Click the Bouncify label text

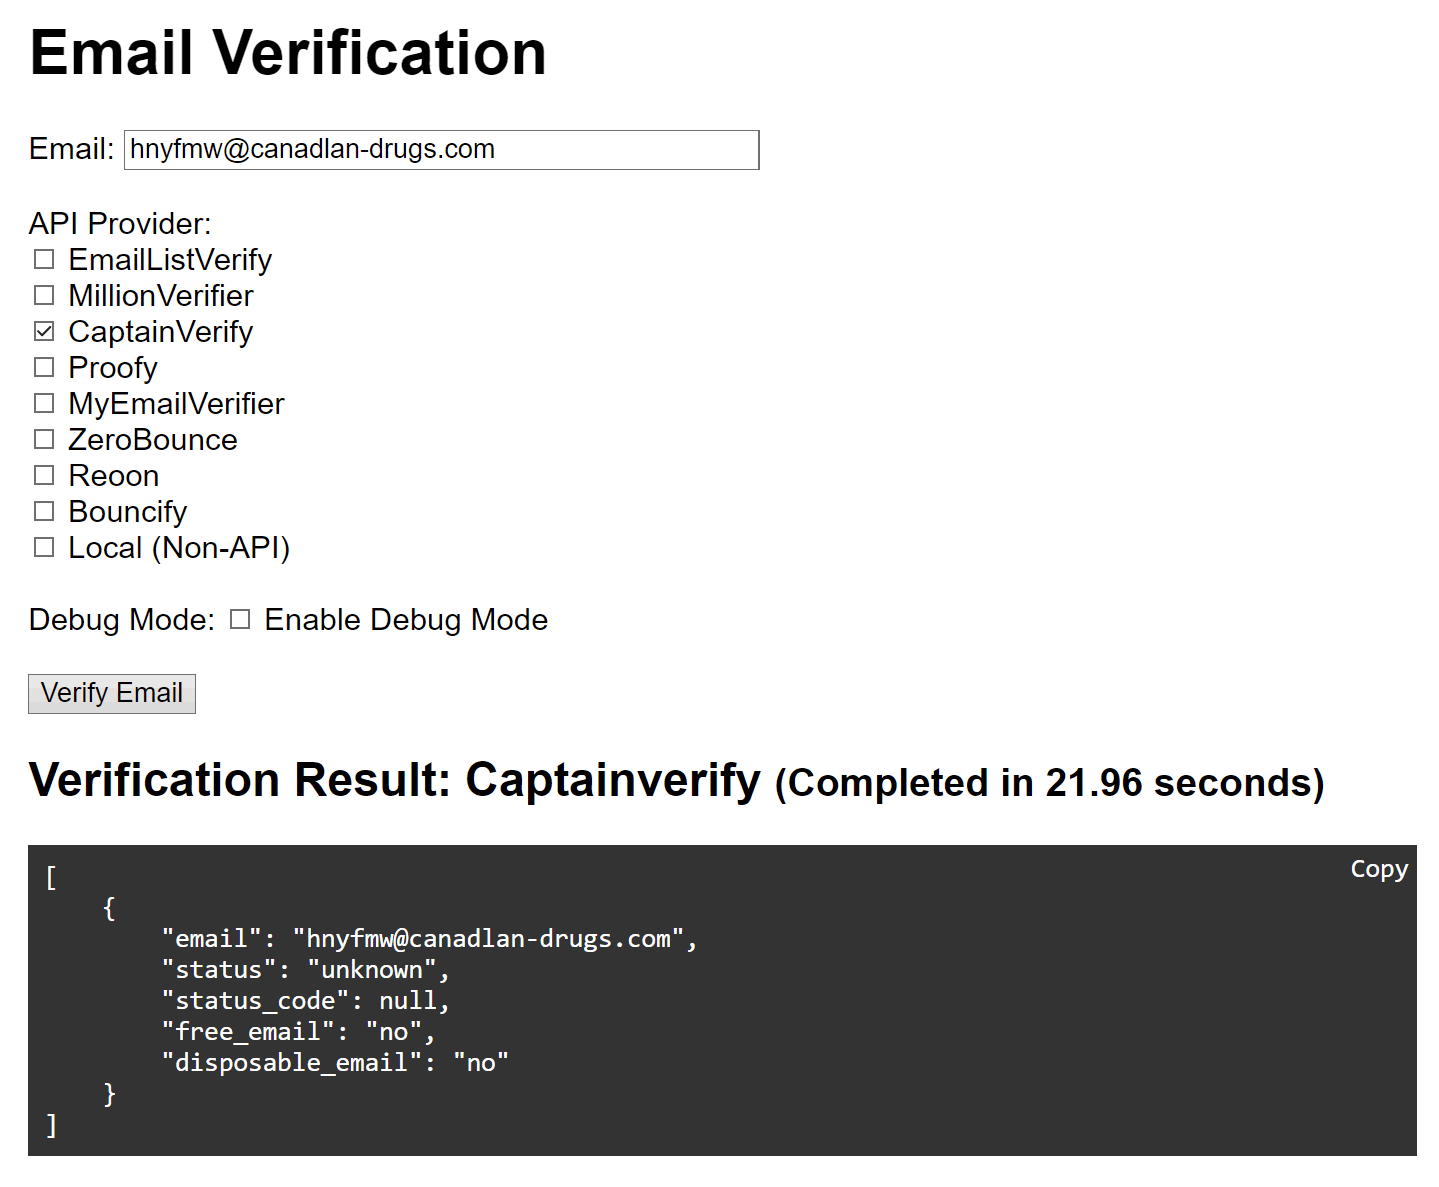click(x=128, y=512)
